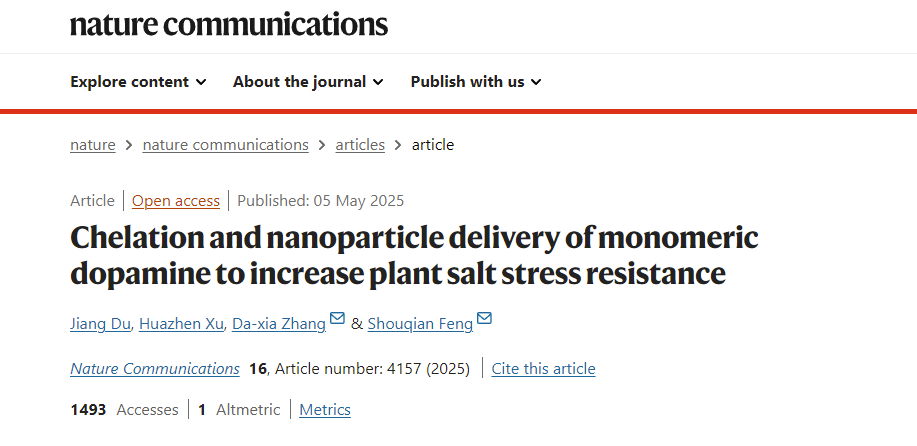Expand Publish with us menu
Image resolution: width=917 pixels, height=446 pixels.
[476, 82]
